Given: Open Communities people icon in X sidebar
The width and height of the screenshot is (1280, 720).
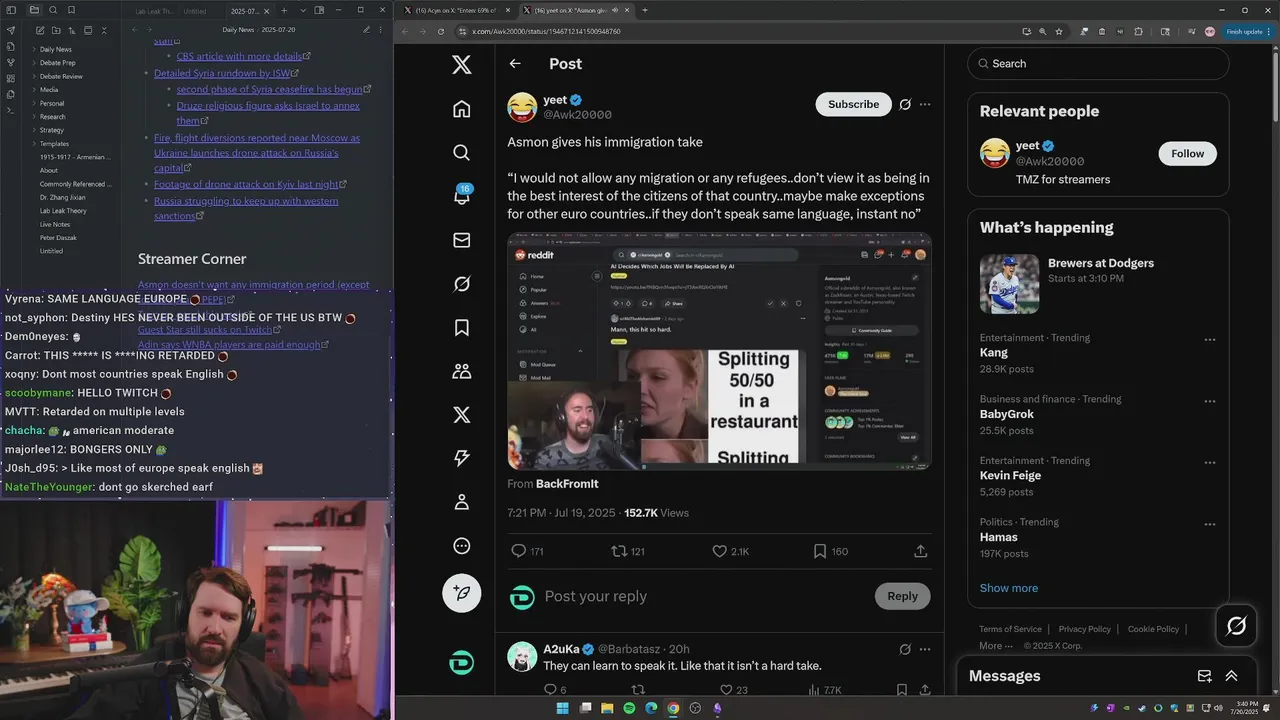Looking at the screenshot, I should (461, 371).
